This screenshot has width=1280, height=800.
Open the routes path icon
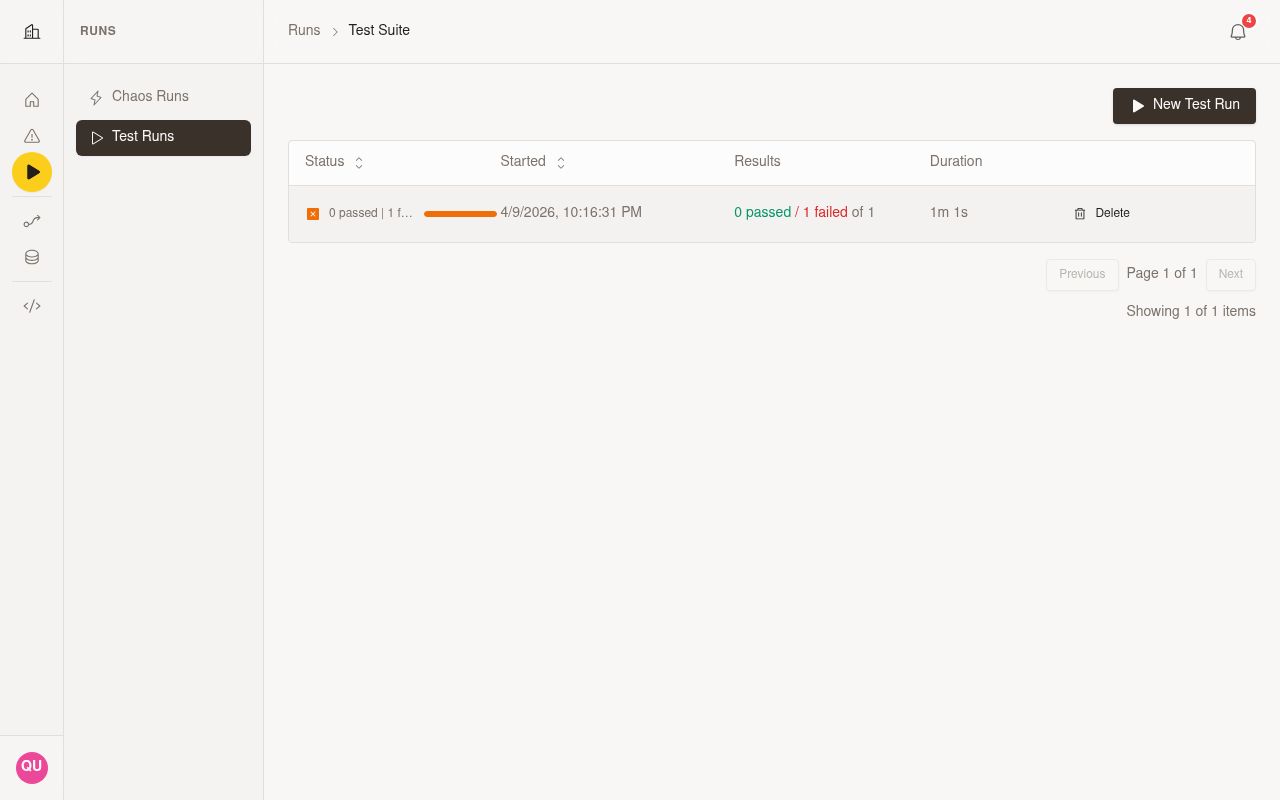click(32, 221)
